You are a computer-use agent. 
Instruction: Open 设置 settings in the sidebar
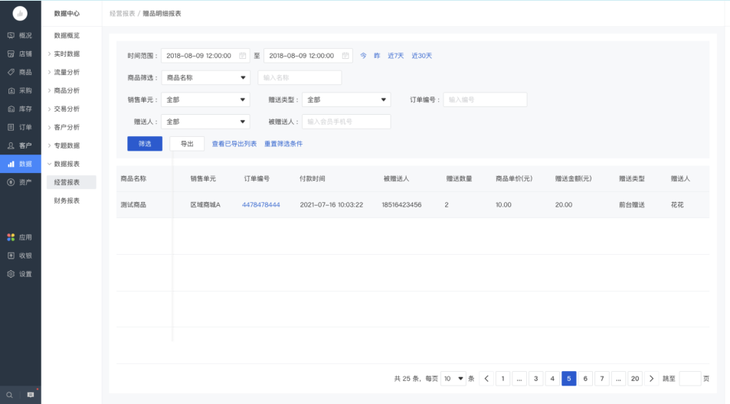tap(20, 274)
